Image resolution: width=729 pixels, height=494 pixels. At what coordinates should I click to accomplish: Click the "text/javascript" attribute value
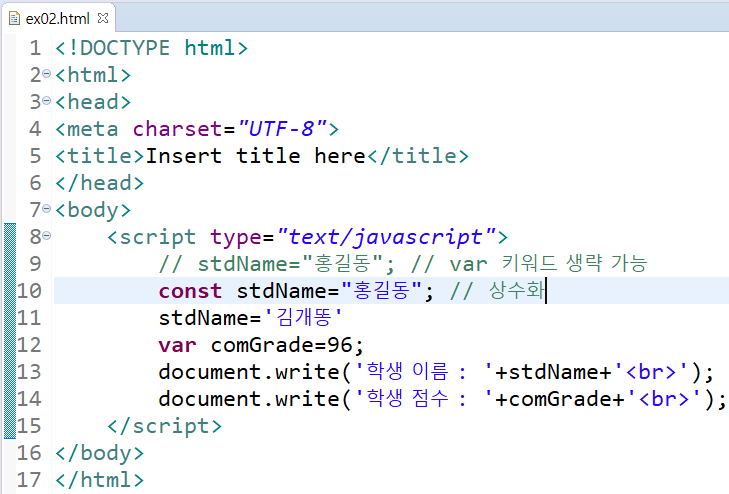click(387, 237)
